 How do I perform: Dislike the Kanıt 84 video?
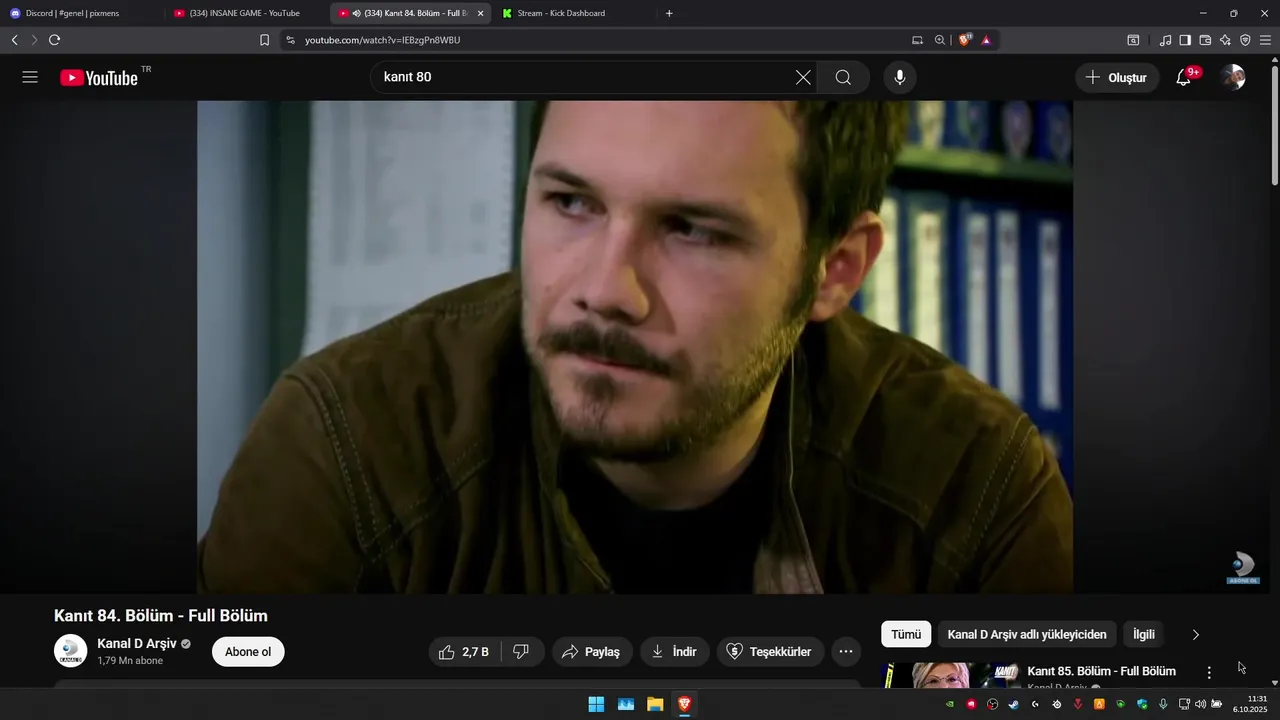pos(521,652)
